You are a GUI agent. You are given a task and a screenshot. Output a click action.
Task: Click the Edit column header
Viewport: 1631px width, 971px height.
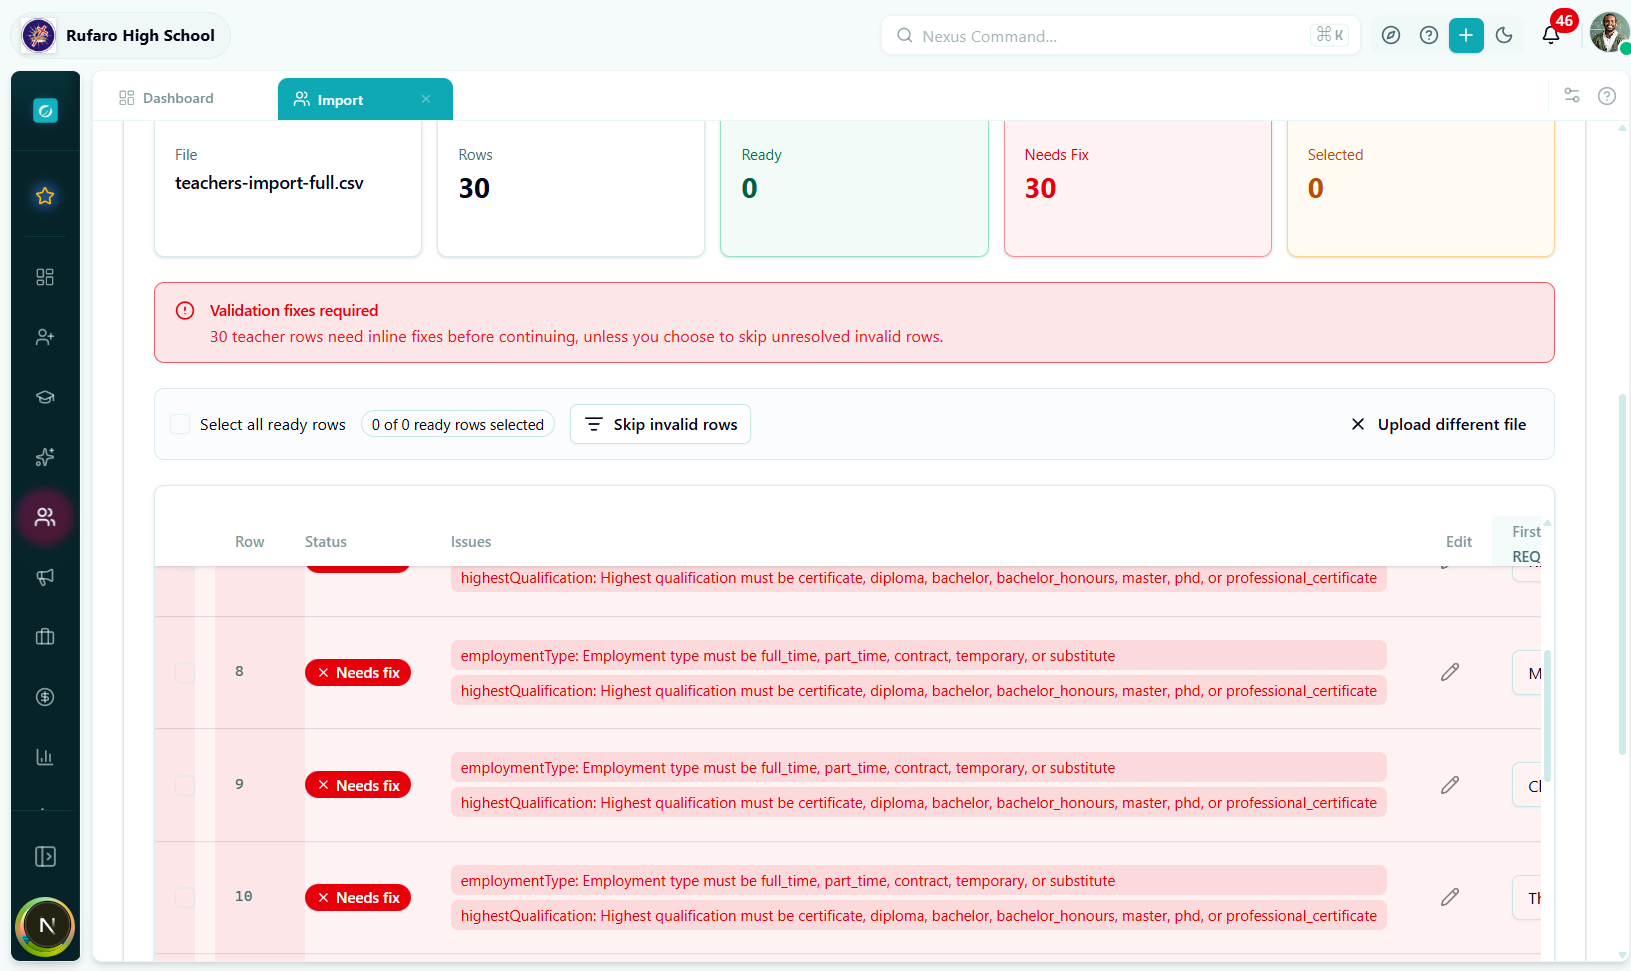click(x=1459, y=542)
